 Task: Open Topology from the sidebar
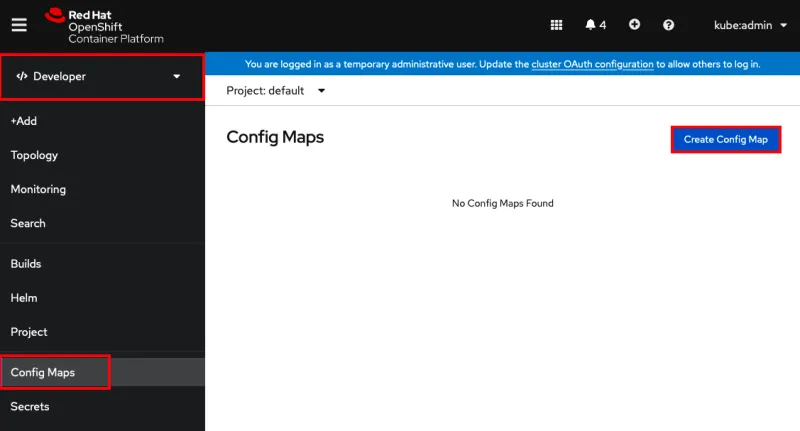[34, 155]
